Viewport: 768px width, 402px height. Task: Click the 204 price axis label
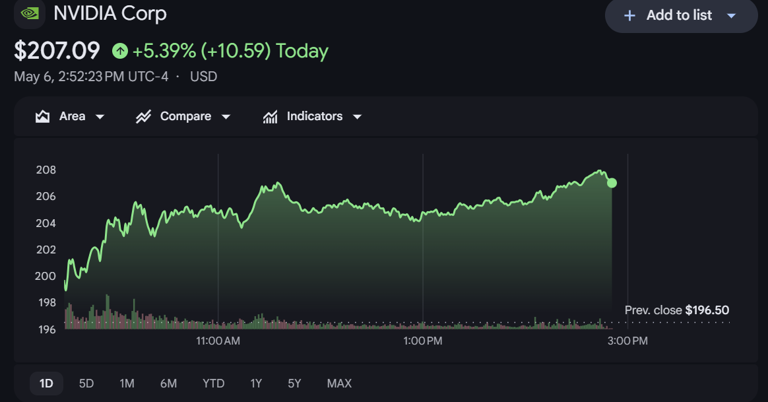(x=46, y=223)
